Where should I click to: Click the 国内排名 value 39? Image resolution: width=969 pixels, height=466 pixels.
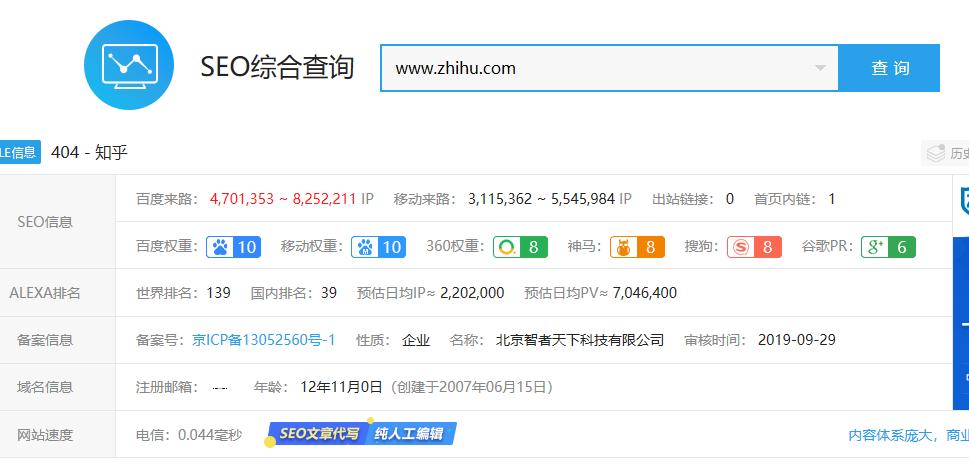click(x=329, y=293)
